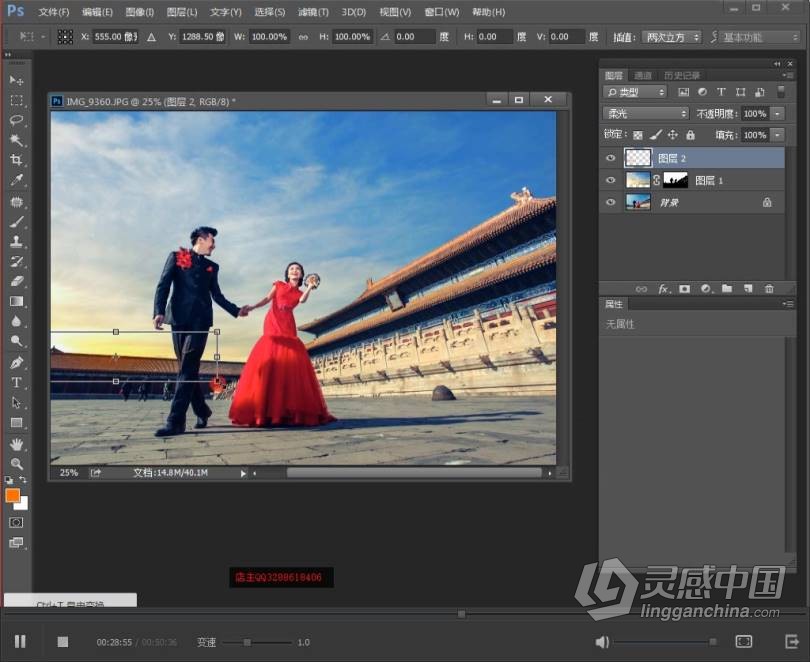Select the Magic Wand tool
The image size is (810, 662).
(17, 140)
